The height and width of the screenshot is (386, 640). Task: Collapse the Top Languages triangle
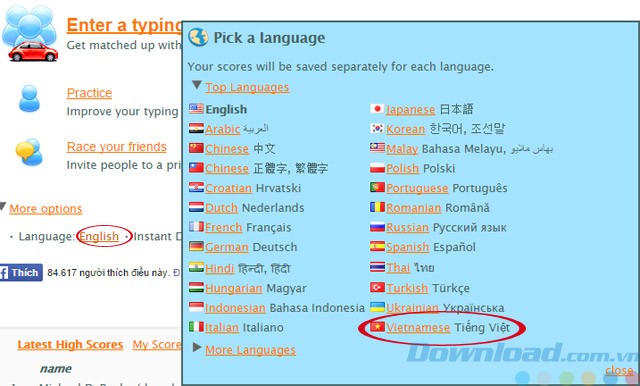pyautogui.click(x=197, y=84)
